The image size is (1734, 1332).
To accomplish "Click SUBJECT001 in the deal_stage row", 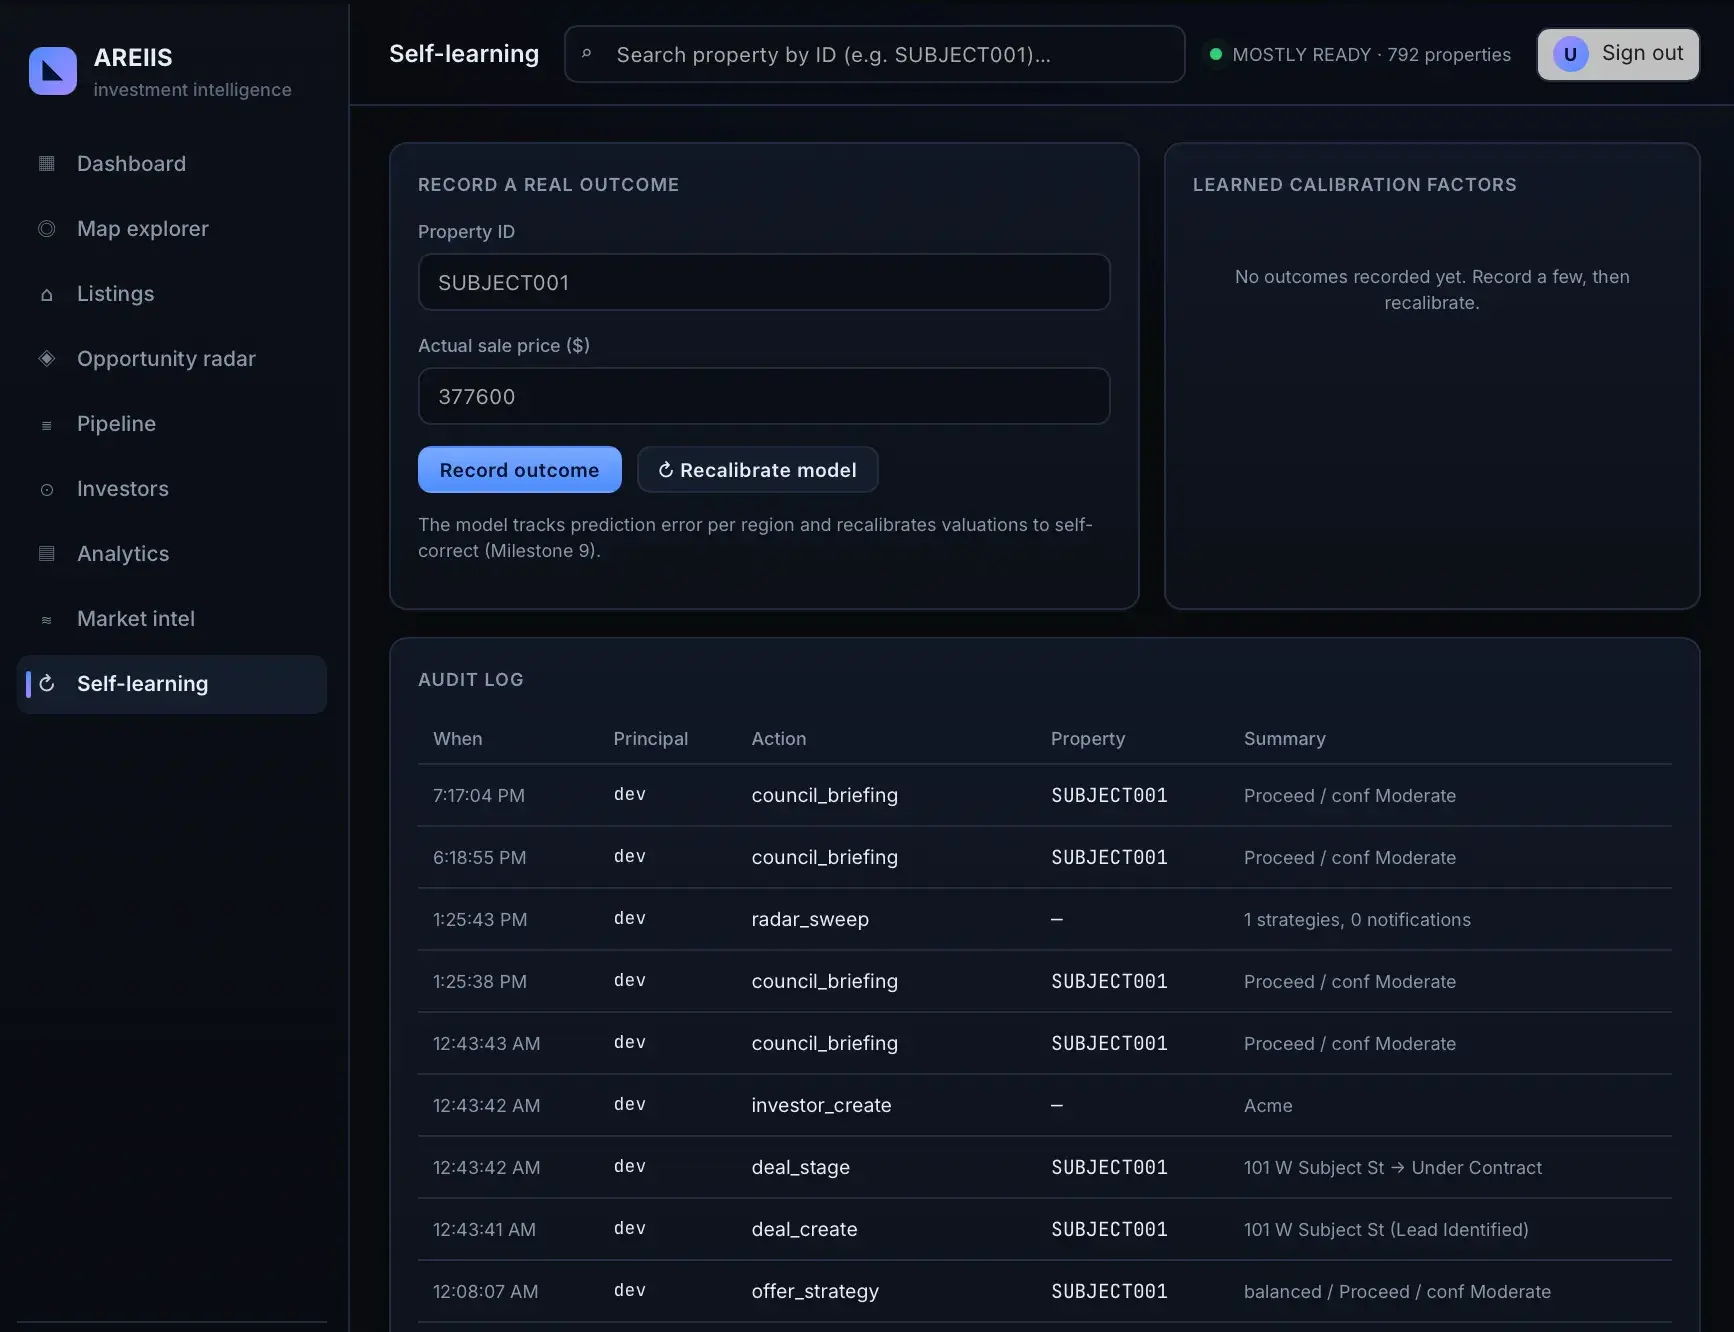I will click(1109, 1167).
